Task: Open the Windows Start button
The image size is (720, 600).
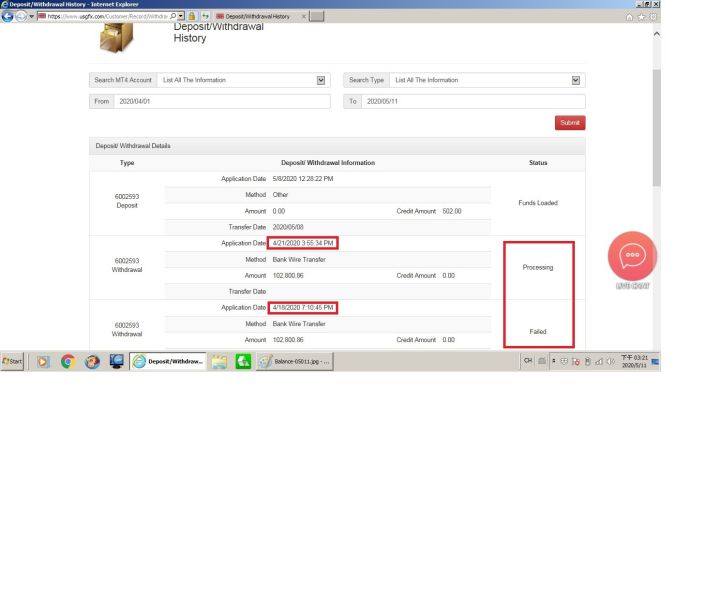Action: click(x=12, y=362)
